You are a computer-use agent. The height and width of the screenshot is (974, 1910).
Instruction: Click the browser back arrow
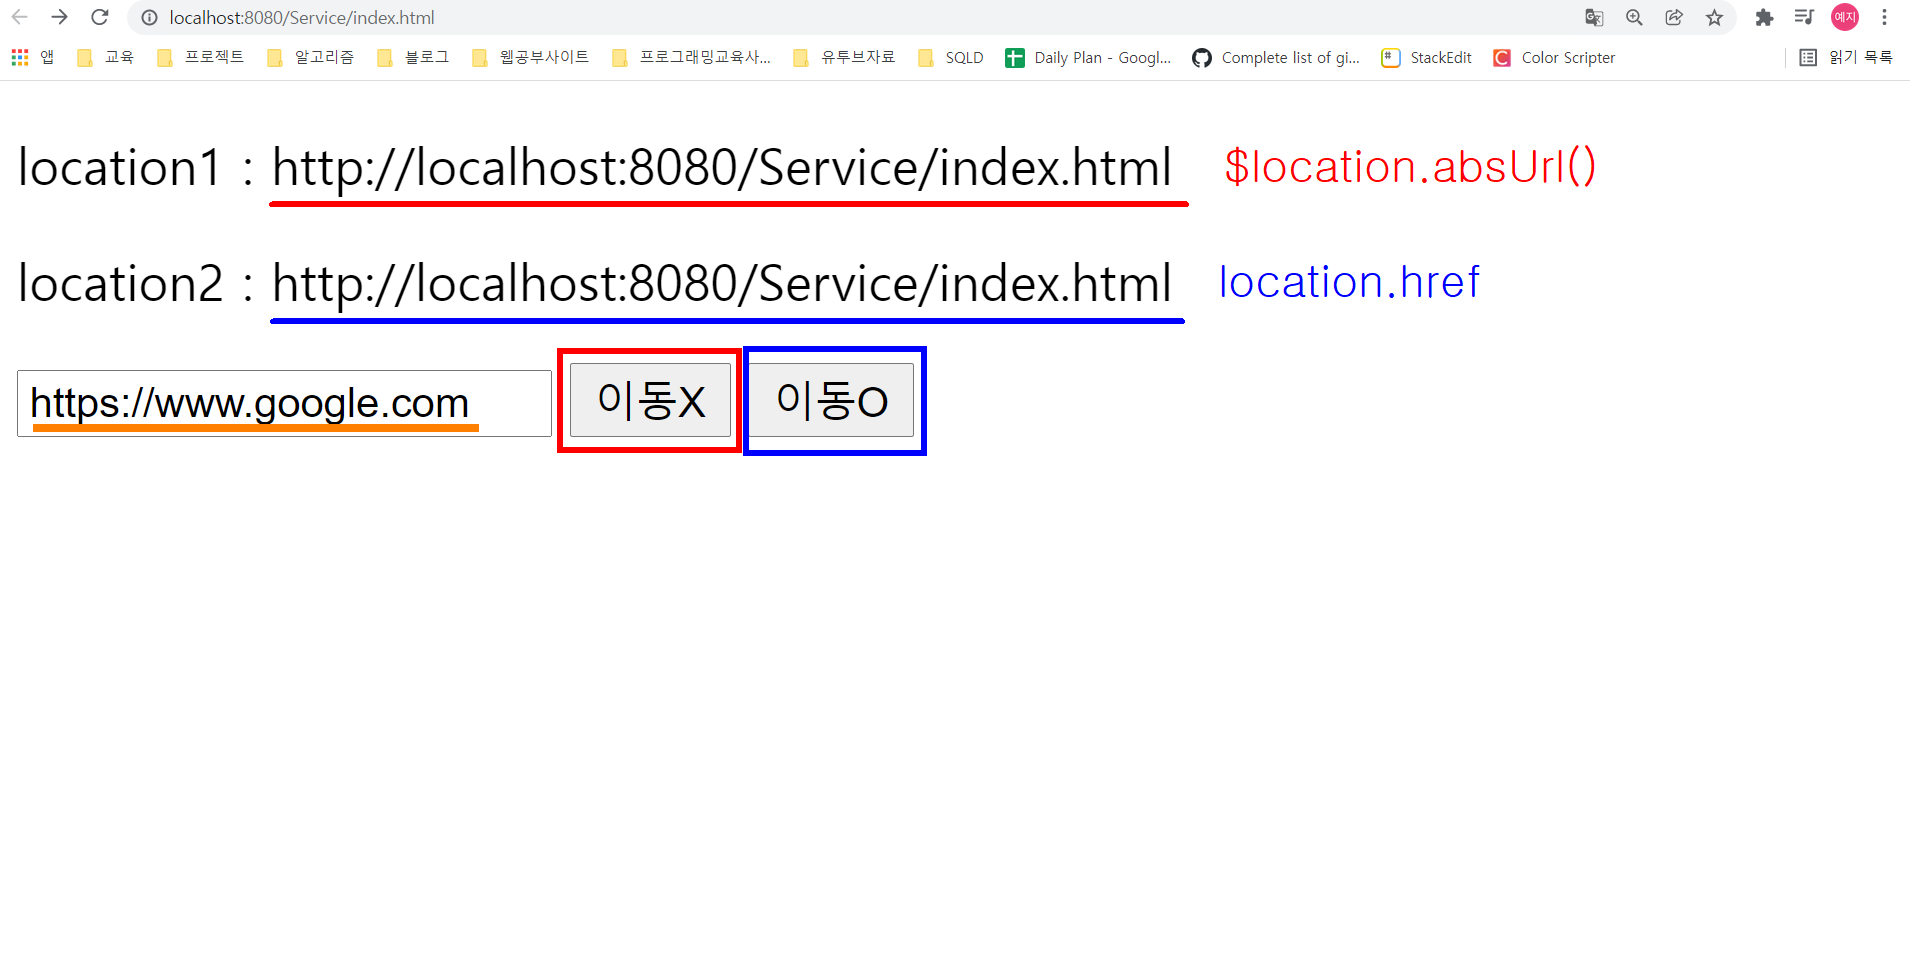pyautogui.click(x=19, y=17)
